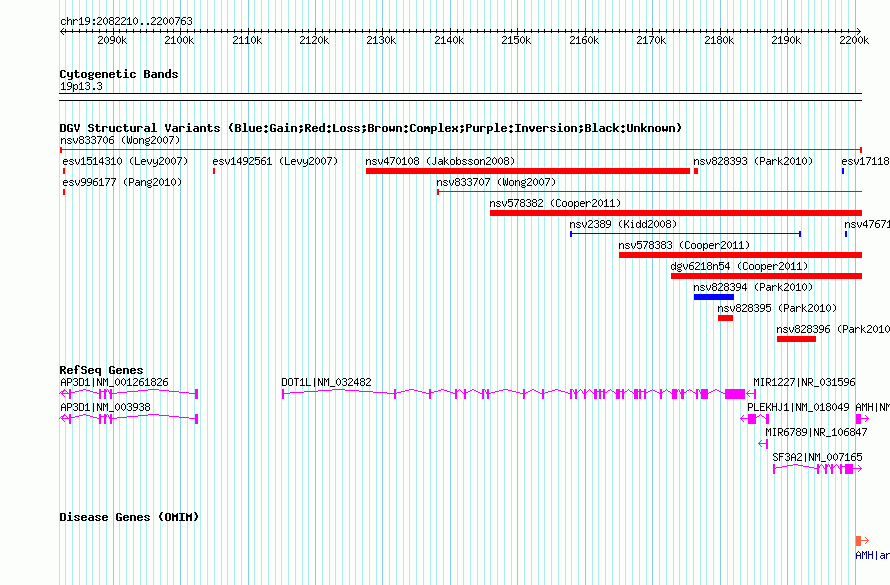Click the PLEKHJ1 gene structure glyph

[755, 419]
